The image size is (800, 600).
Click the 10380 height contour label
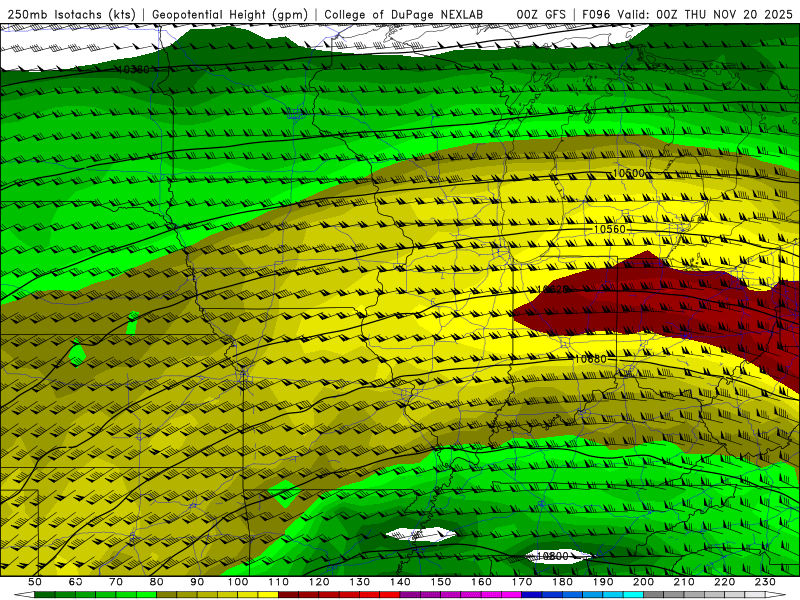(x=133, y=69)
